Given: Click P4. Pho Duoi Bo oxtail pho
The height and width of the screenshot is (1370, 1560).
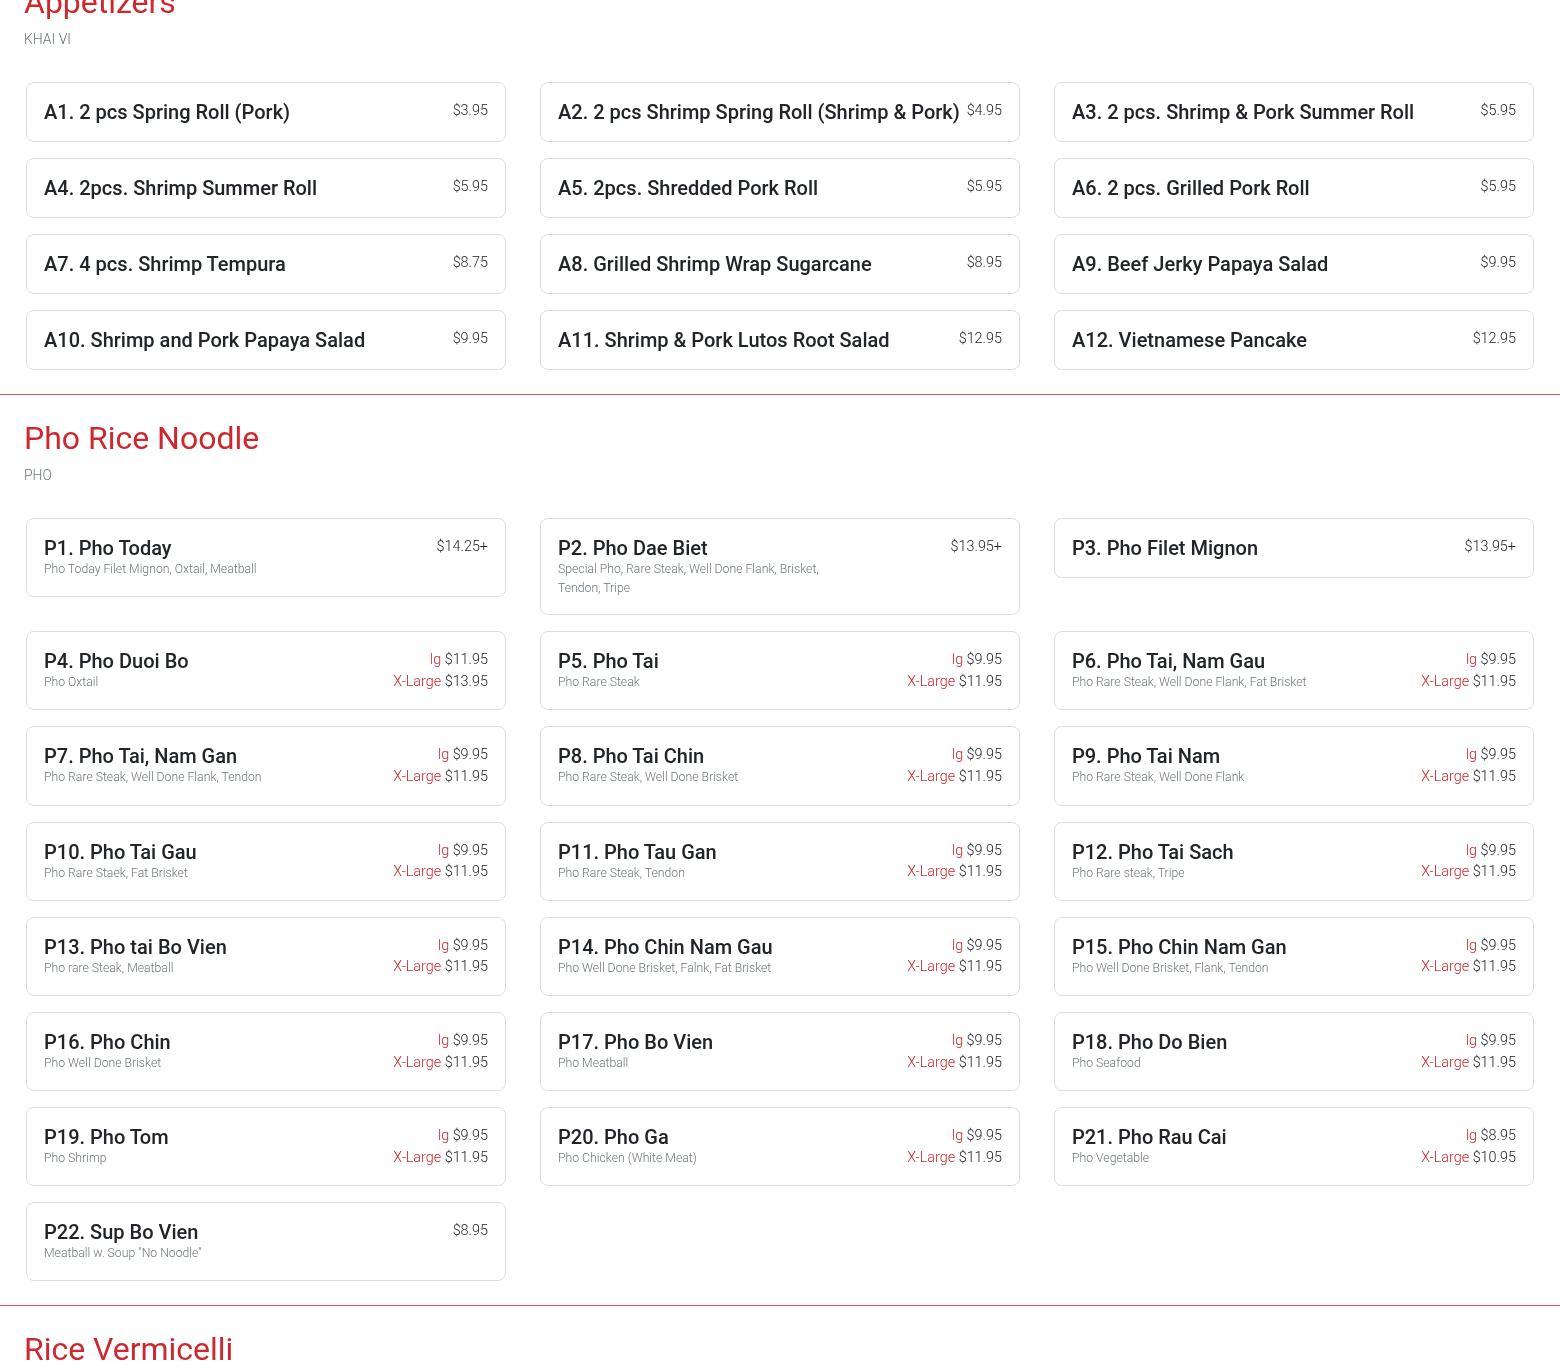Looking at the screenshot, I should 266,670.
